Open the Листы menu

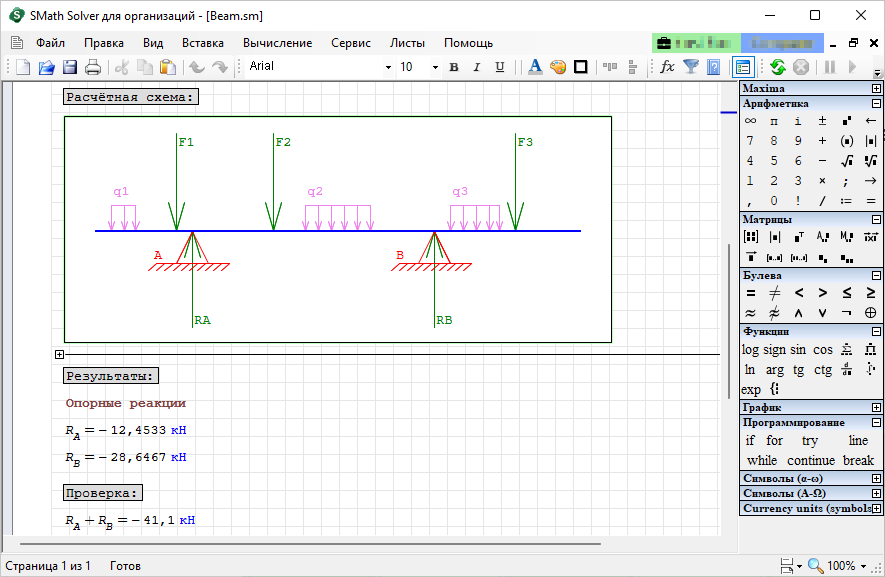[x=407, y=43]
